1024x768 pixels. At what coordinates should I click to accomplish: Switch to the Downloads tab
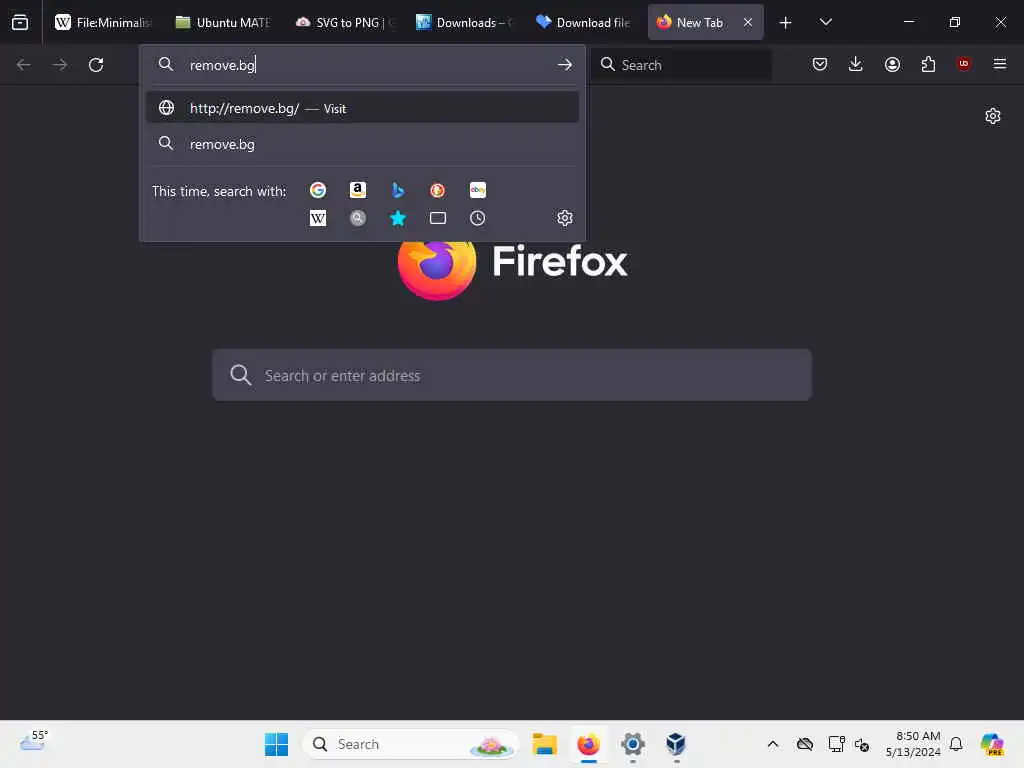(x=464, y=23)
